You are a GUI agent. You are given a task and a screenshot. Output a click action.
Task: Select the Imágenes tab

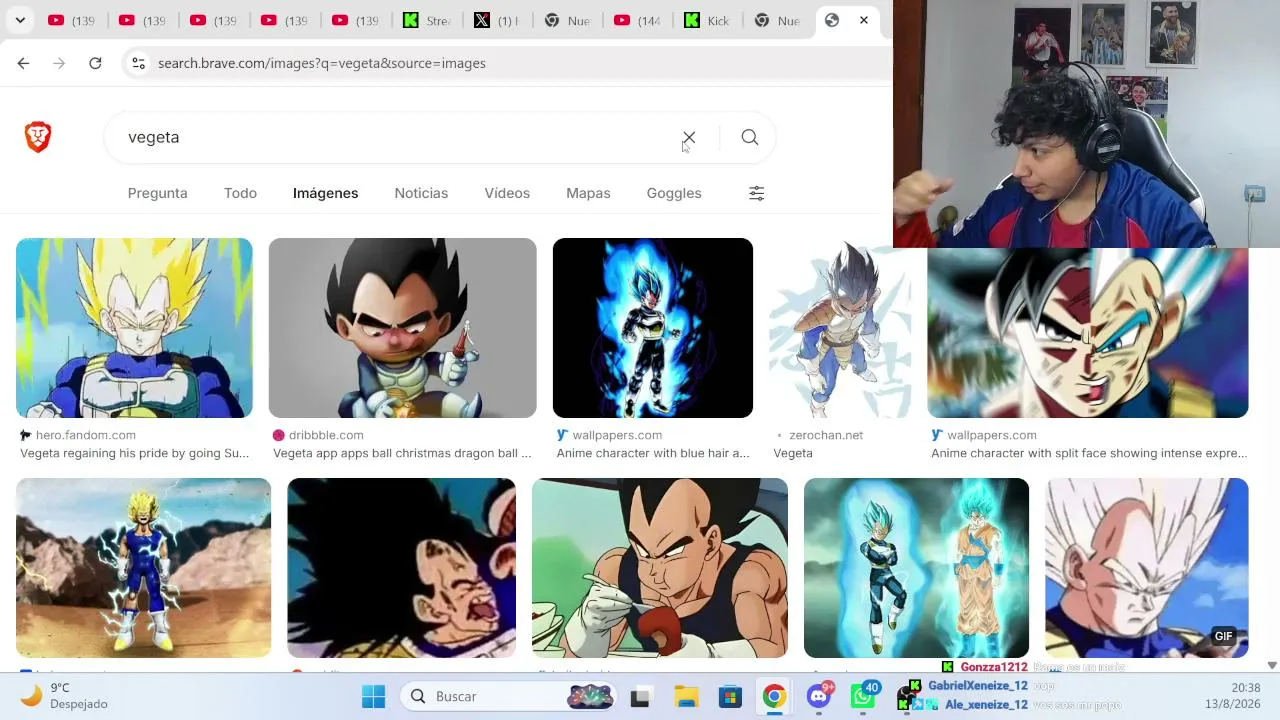325,193
